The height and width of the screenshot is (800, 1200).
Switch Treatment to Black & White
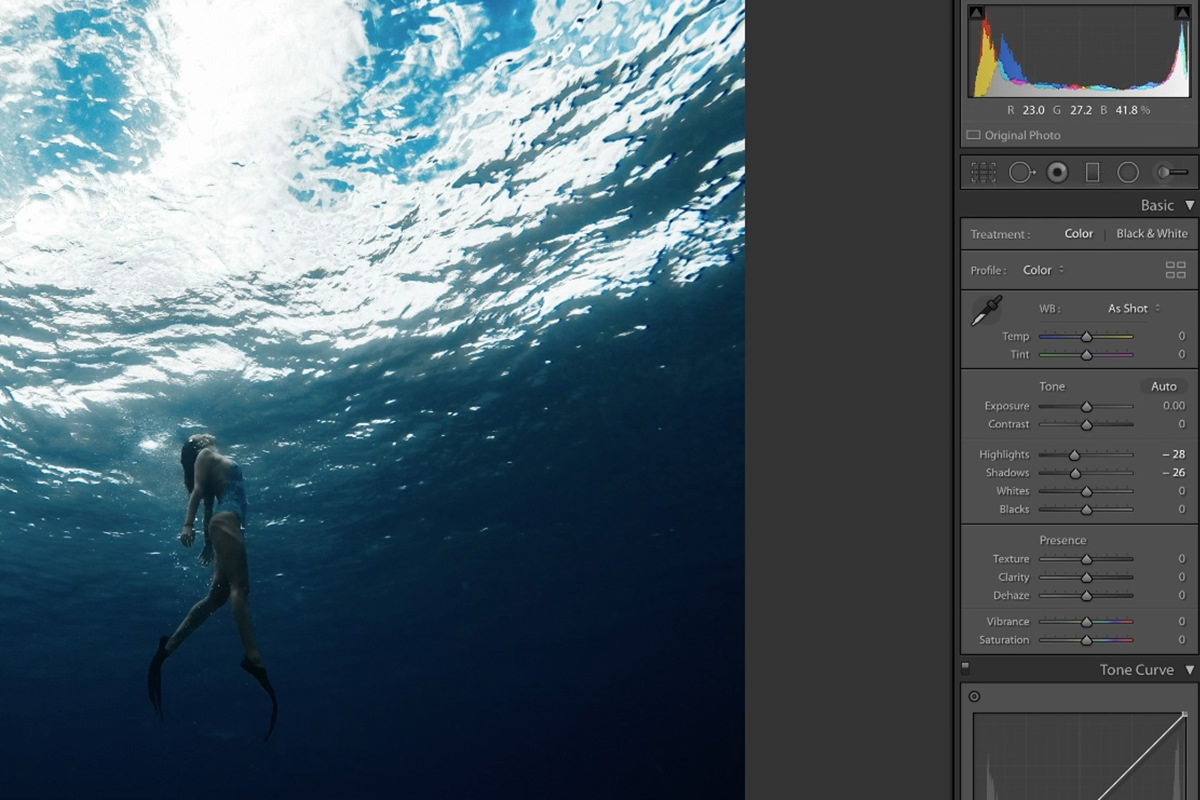(x=1151, y=233)
